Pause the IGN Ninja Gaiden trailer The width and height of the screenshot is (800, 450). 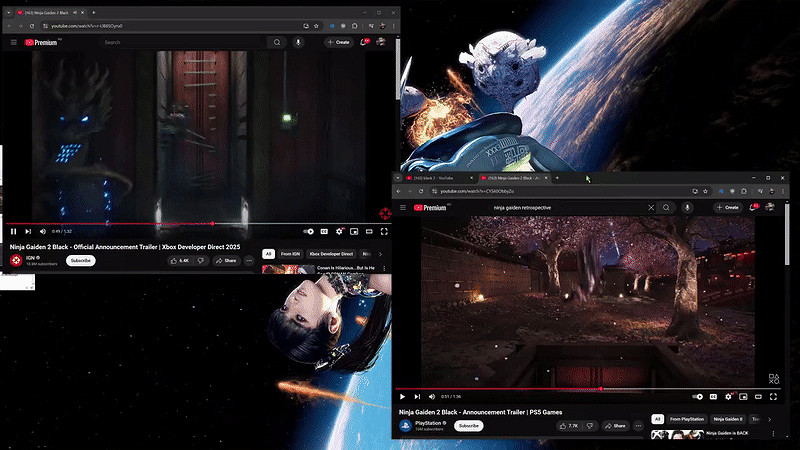click(14, 231)
